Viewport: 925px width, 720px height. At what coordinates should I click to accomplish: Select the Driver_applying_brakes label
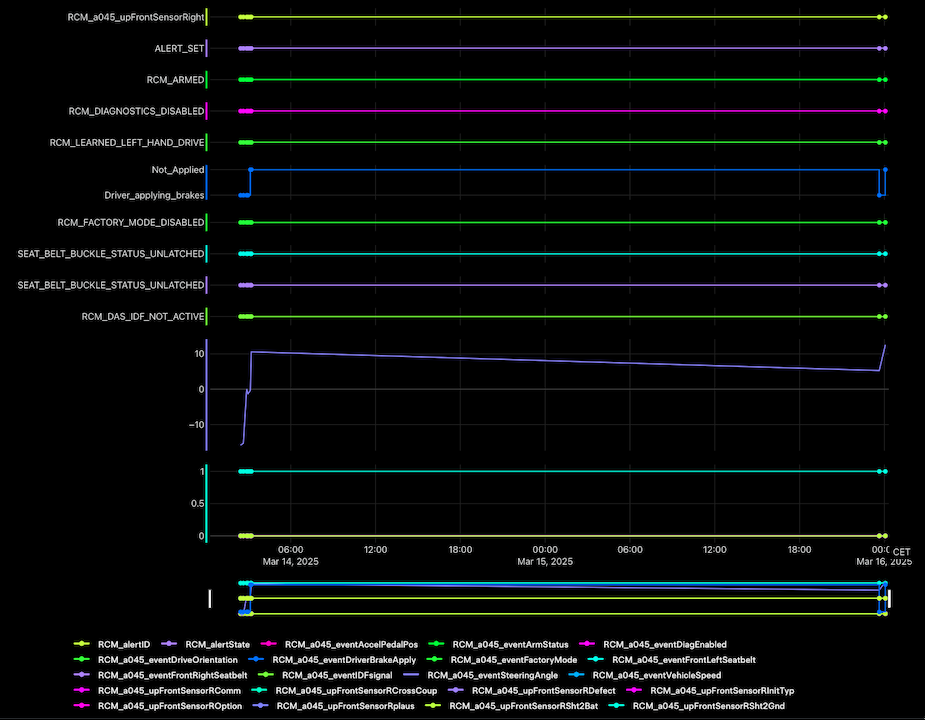tap(155, 195)
